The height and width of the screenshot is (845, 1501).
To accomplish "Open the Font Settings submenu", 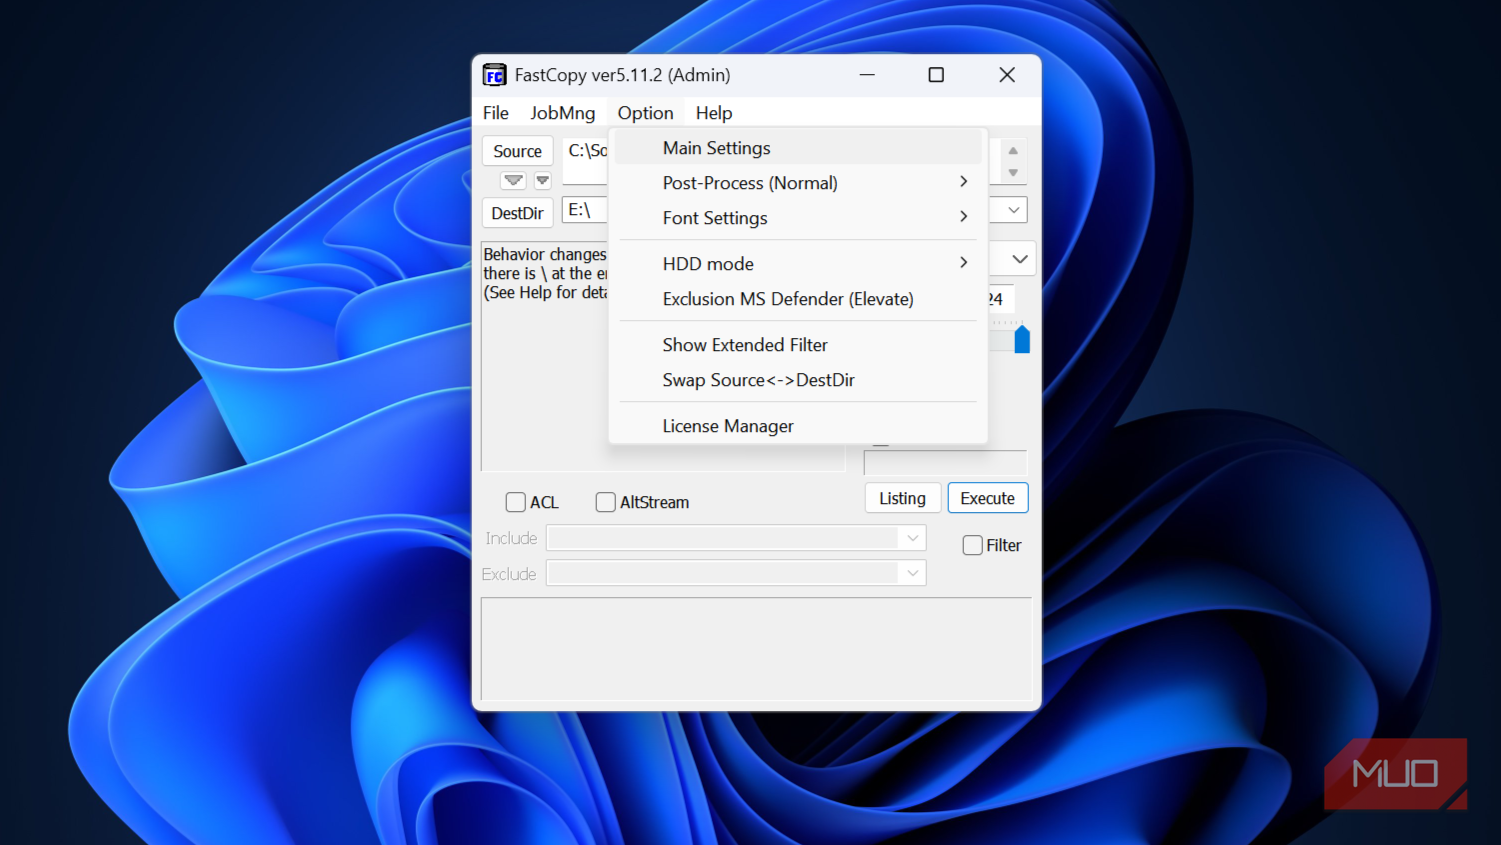I will 798,218.
